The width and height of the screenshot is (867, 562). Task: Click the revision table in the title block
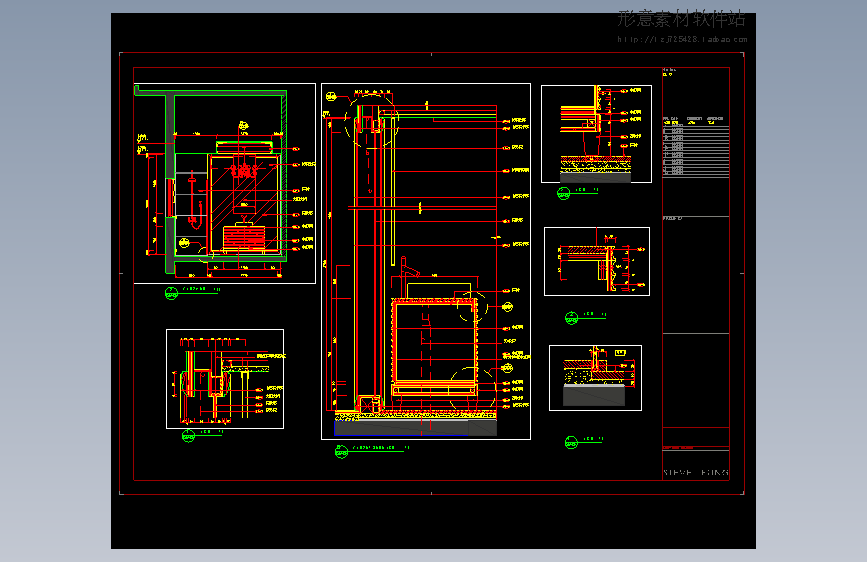pyautogui.click(x=696, y=147)
